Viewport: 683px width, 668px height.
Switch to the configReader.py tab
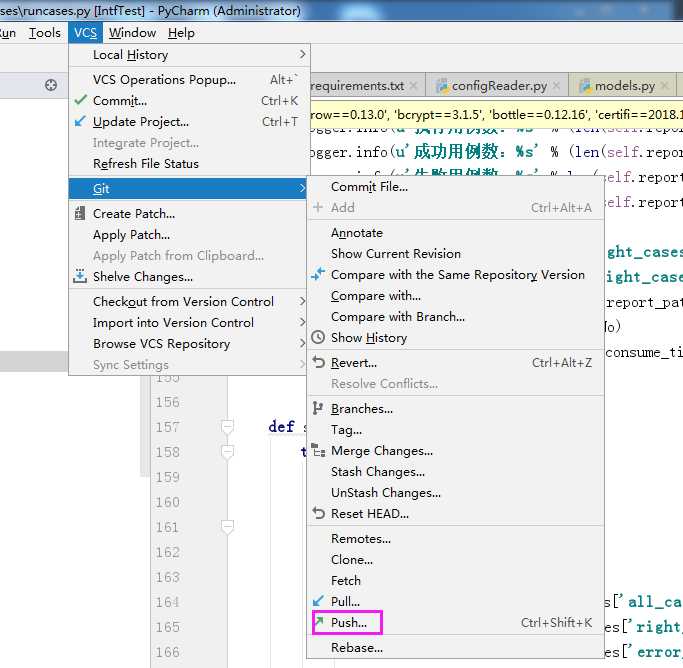pyautogui.click(x=499, y=86)
